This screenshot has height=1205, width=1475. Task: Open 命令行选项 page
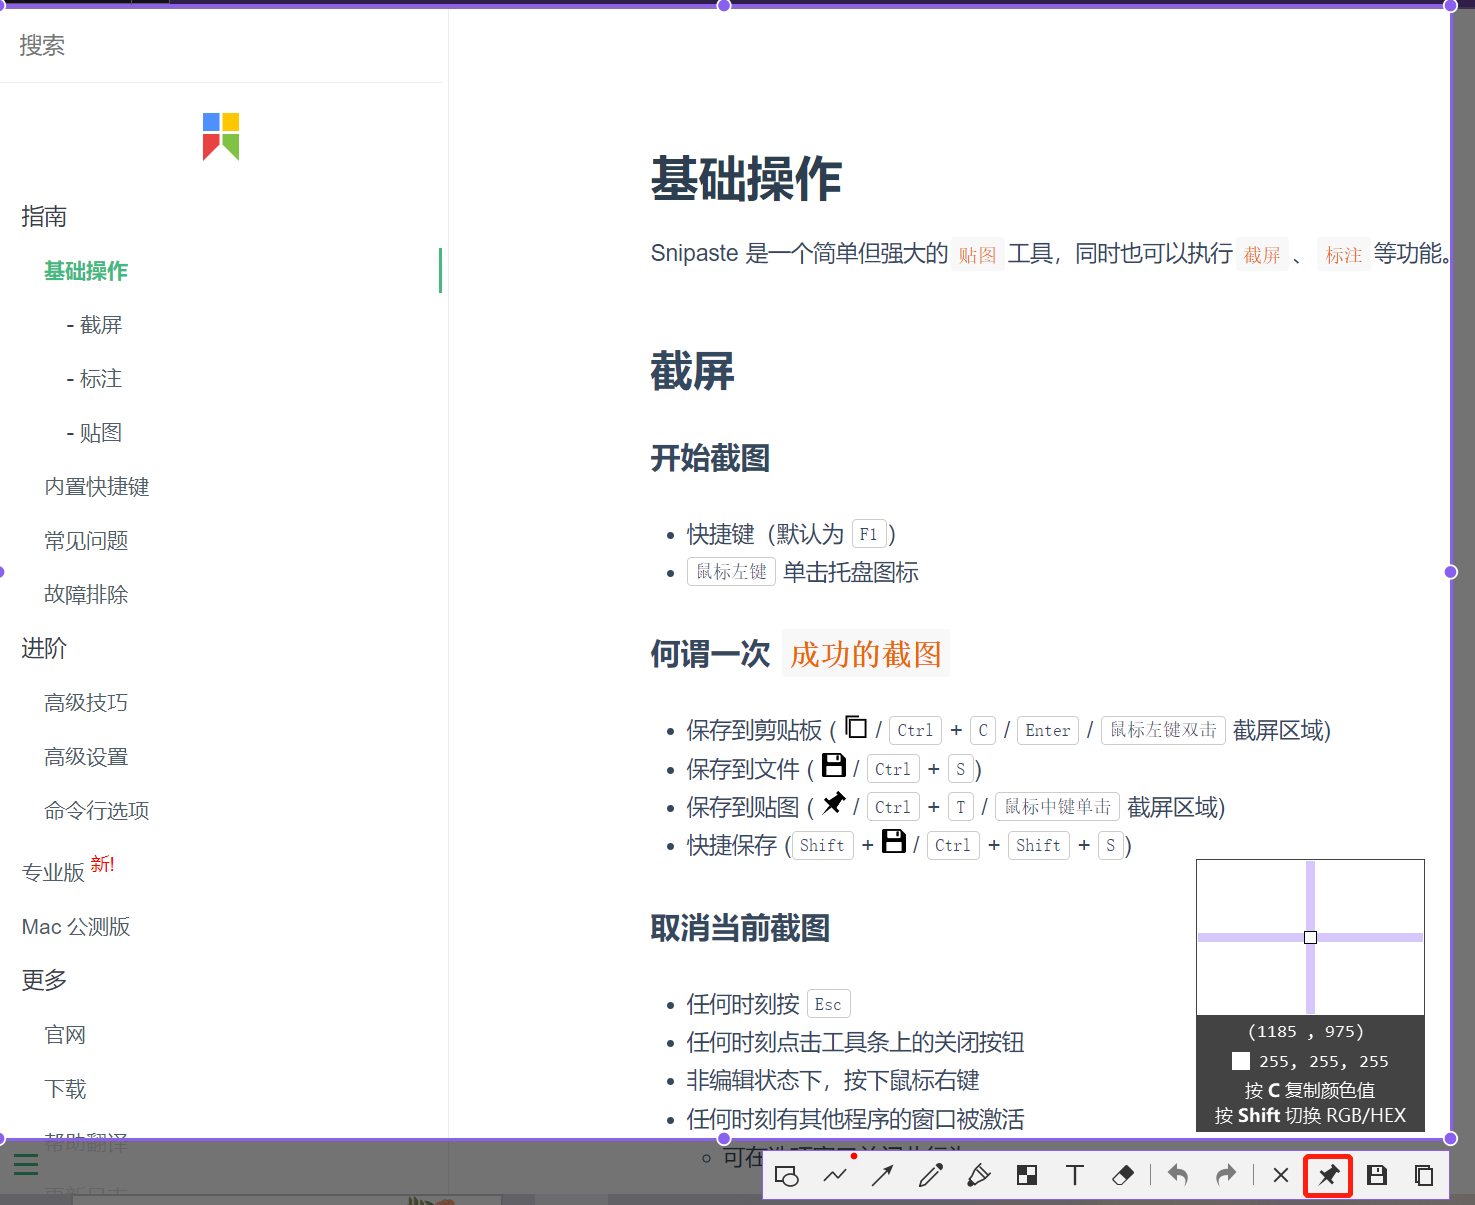pos(97,811)
